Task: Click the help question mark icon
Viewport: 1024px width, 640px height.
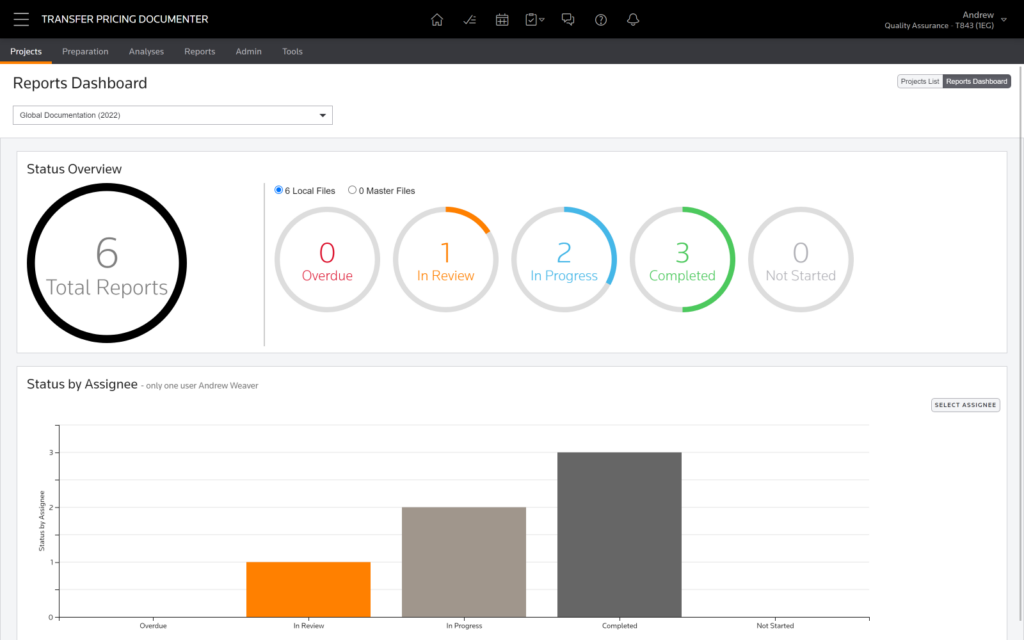Action: (600, 19)
